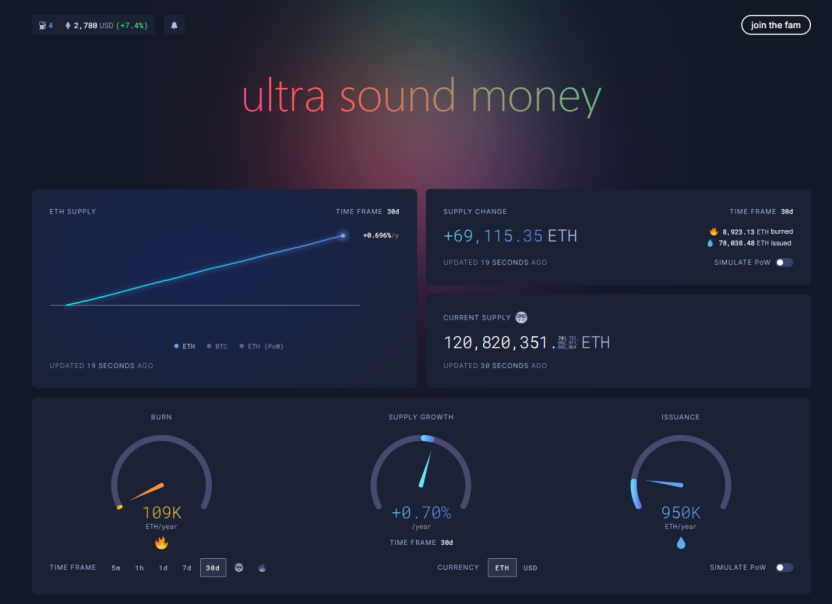This screenshot has width=832, height=604.
Task: Change the Supply Change time frame 30d
Action: pos(787,212)
